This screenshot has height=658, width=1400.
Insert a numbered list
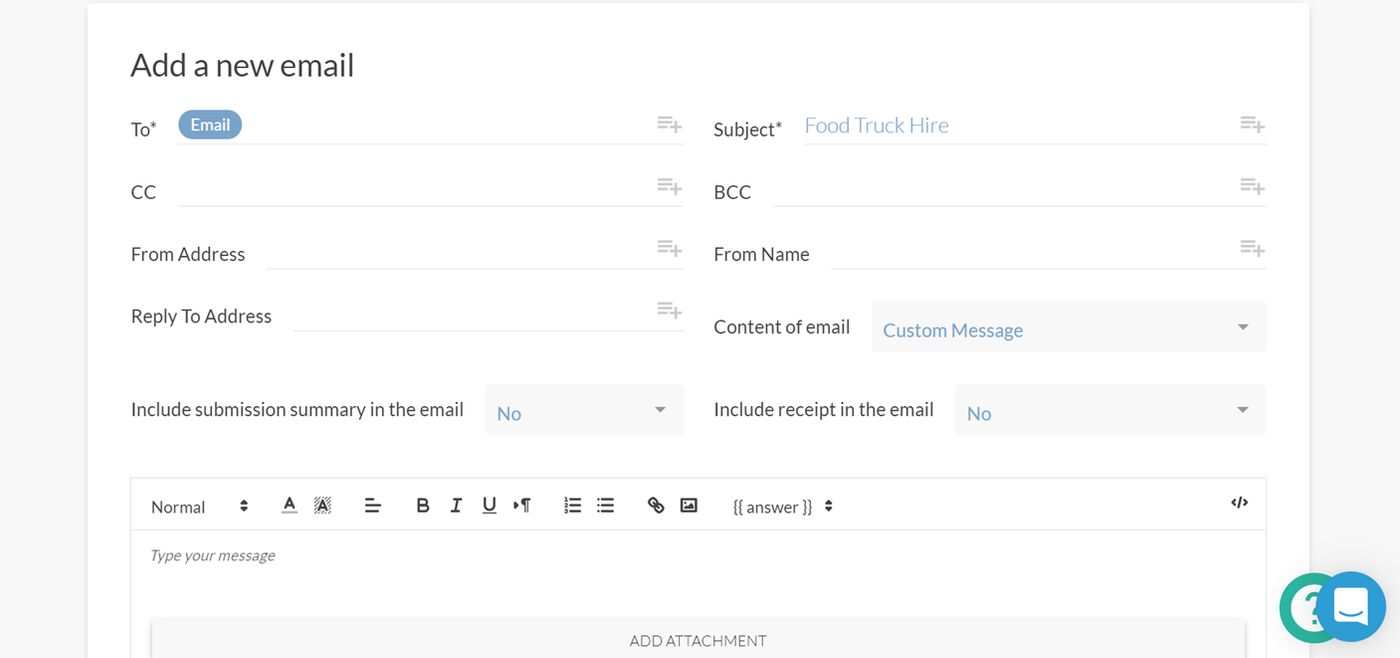572,506
